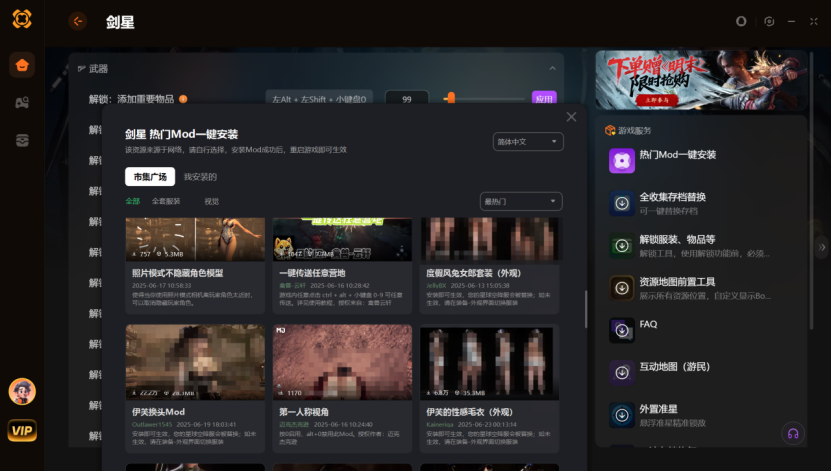
Task: Open the home icon in left sidebar
Action: click(x=22, y=66)
